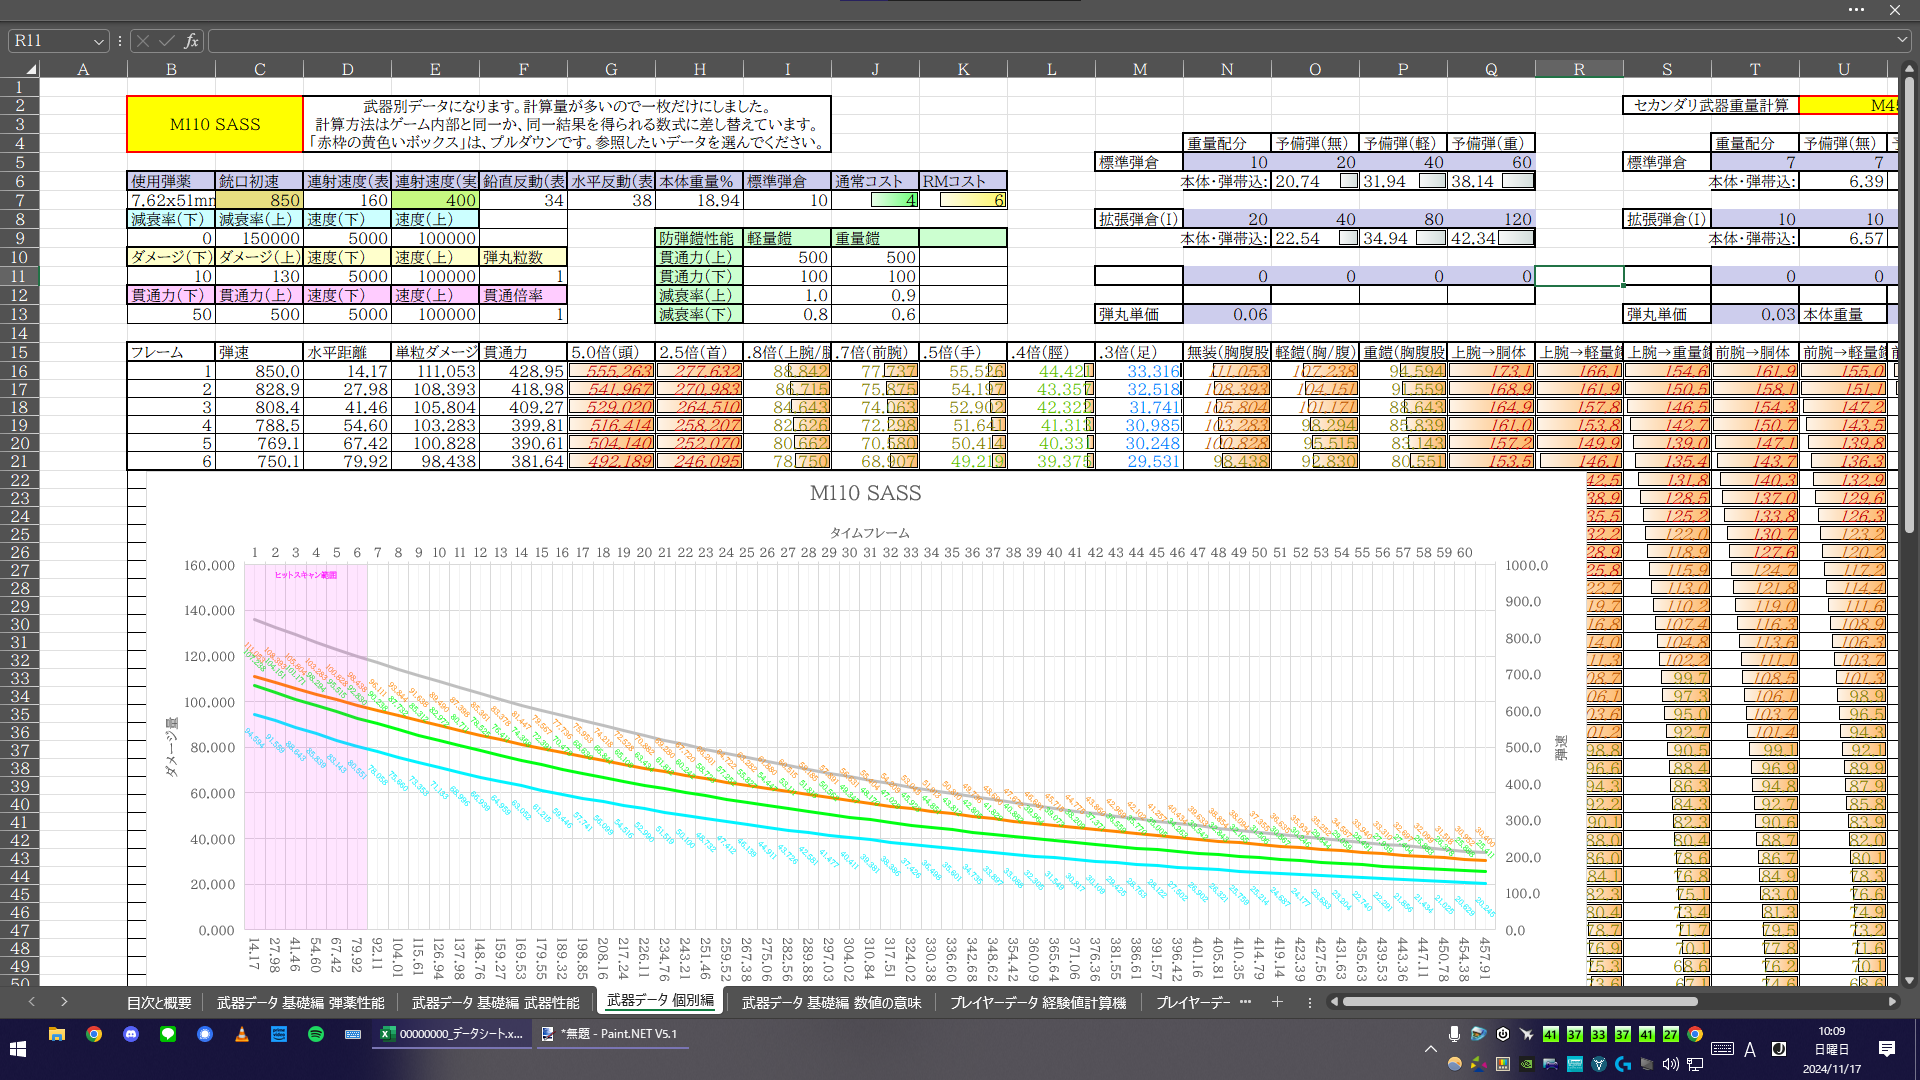This screenshot has height=1080, width=1920.
Task: Launch Chrome from the taskbar
Action: pyautogui.click(x=93, y=1034)
